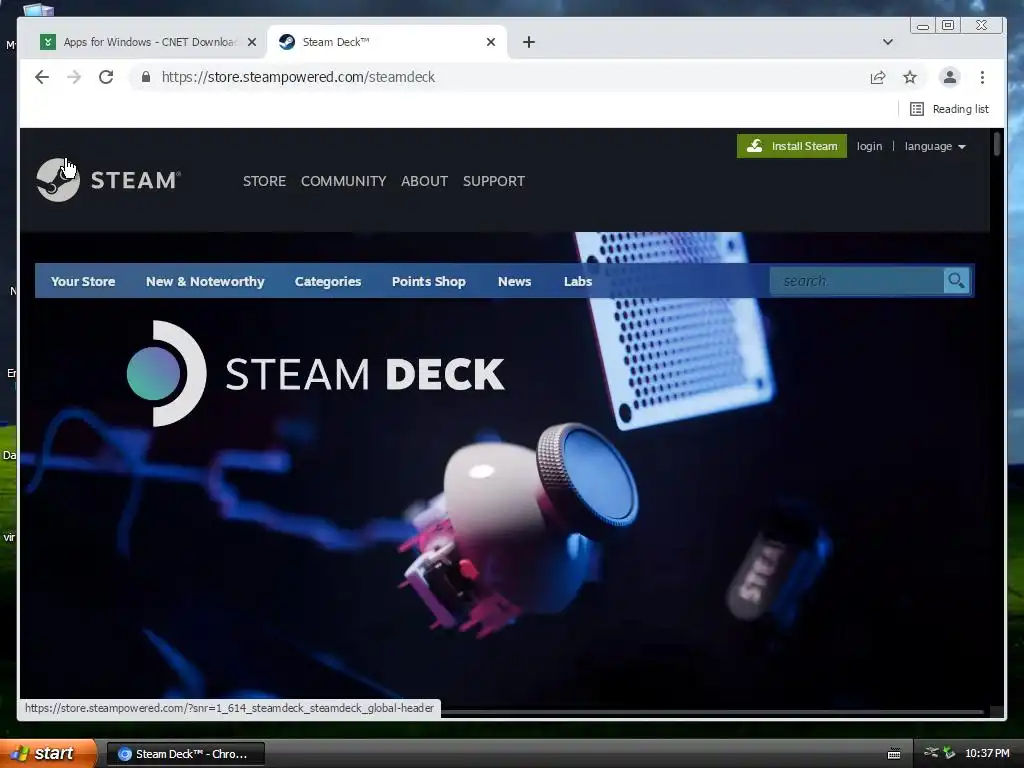Expand the language dropdown
Viewport: 1024px width, 768px height.
935,146
